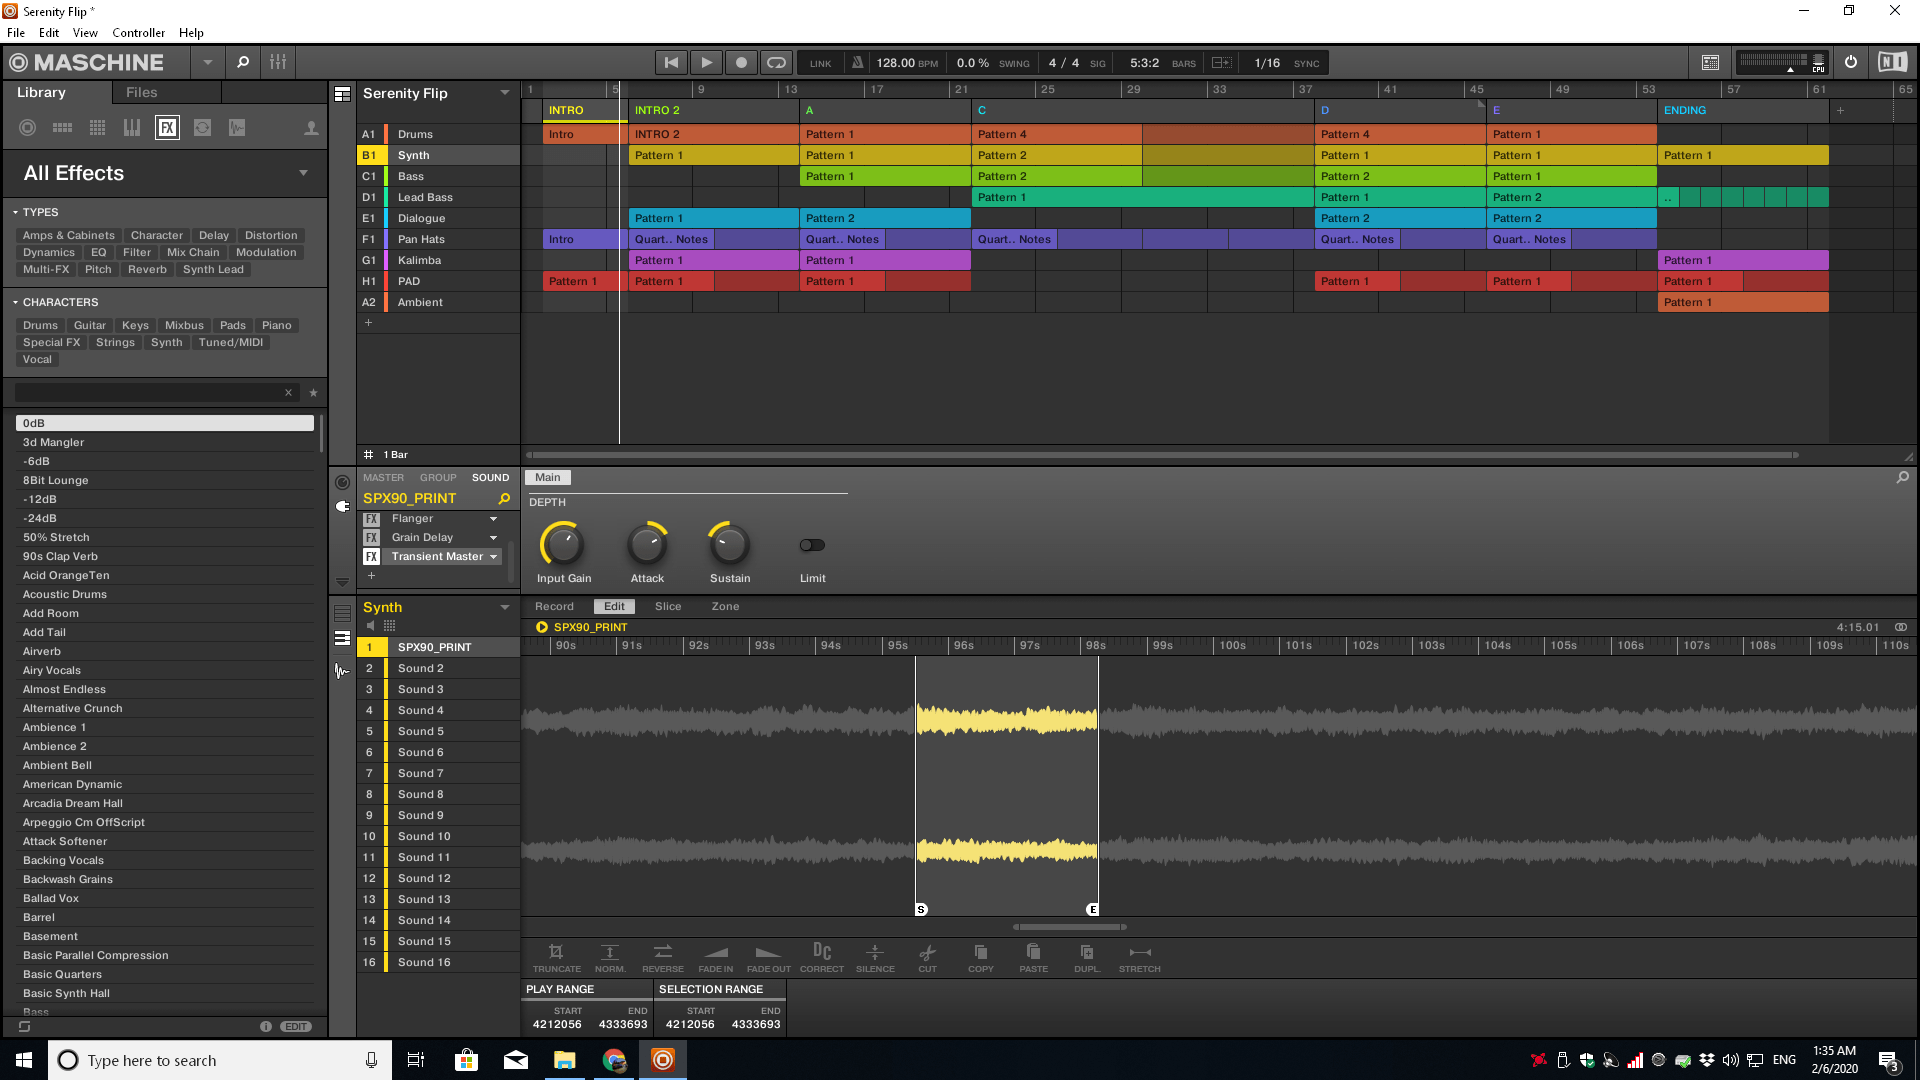Image resolution: width=1920 pixels, height=1080 pixels.
Task: Click the metronome icon in transport bar
Action: pyautogui.click(x=857, y=62)
